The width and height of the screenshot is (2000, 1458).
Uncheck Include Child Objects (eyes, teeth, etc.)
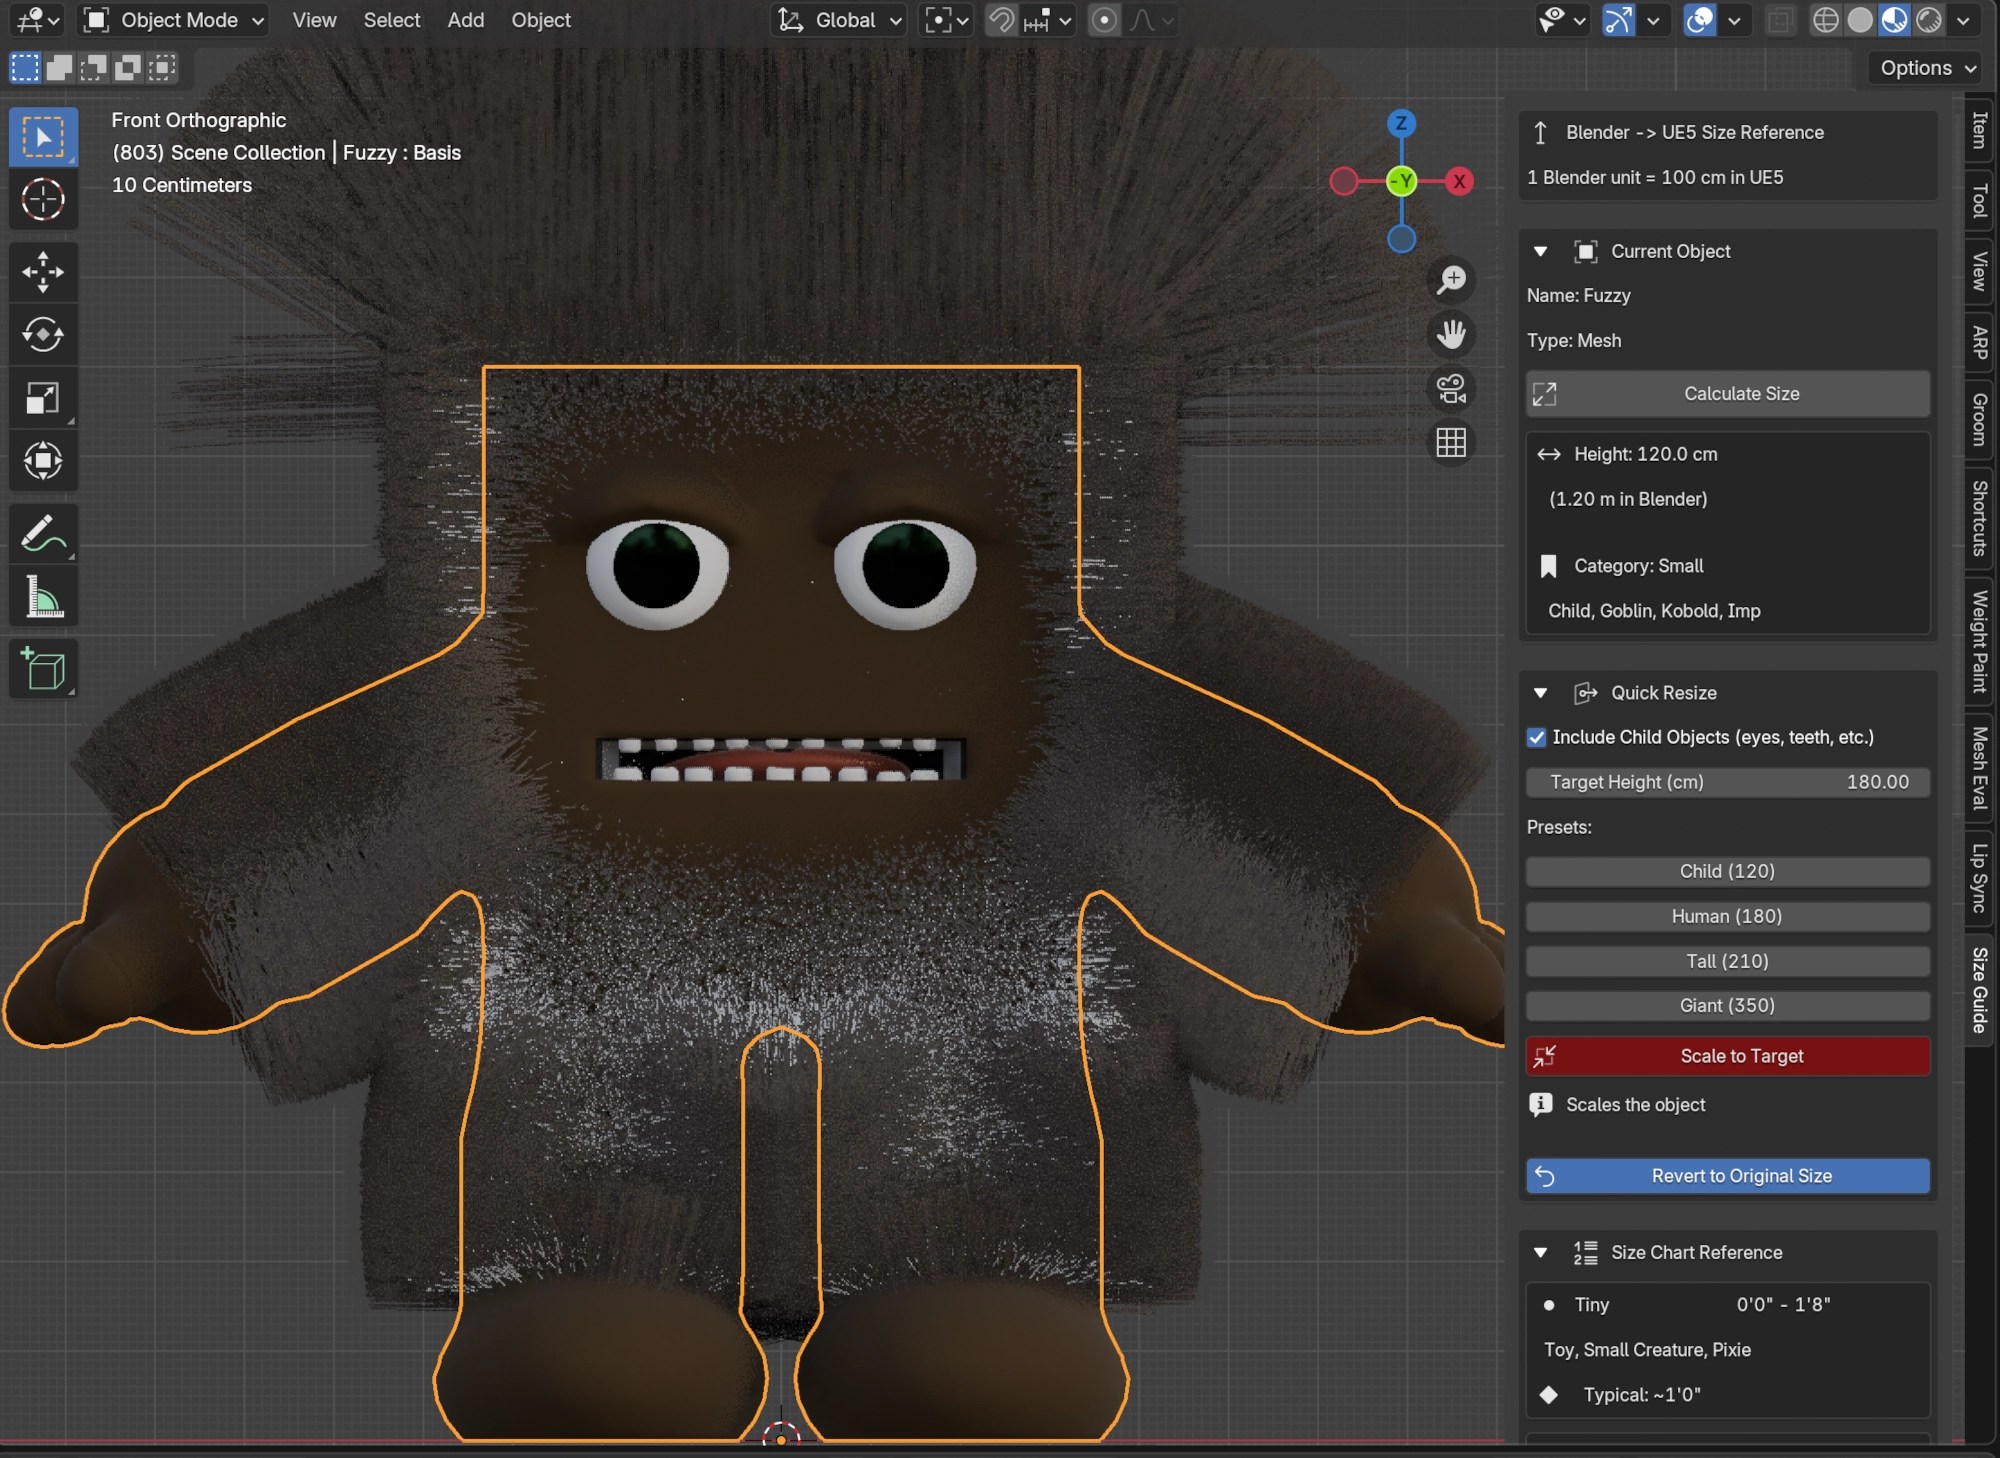[1536, 737]
